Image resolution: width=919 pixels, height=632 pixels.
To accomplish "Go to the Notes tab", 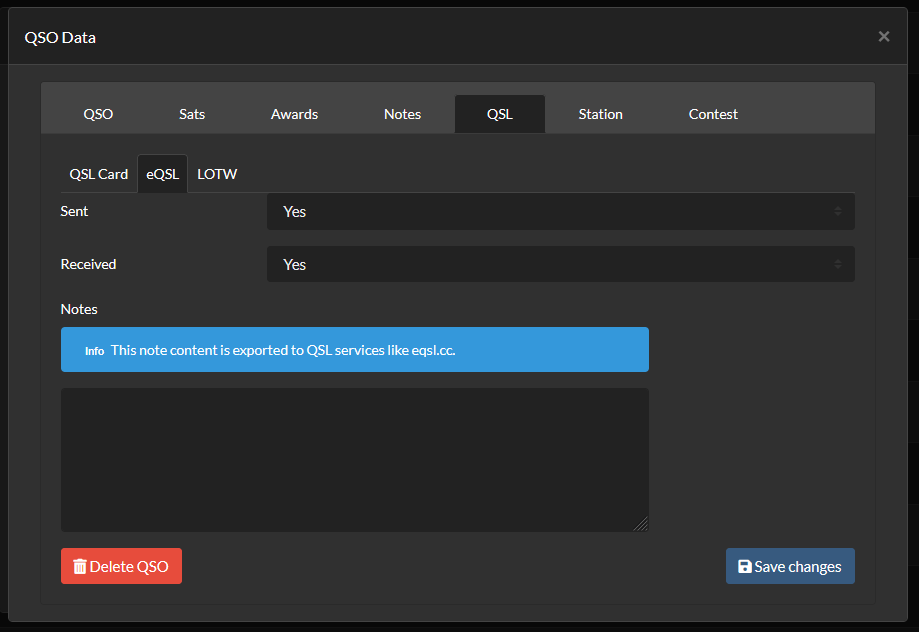I will pos(402,114).
